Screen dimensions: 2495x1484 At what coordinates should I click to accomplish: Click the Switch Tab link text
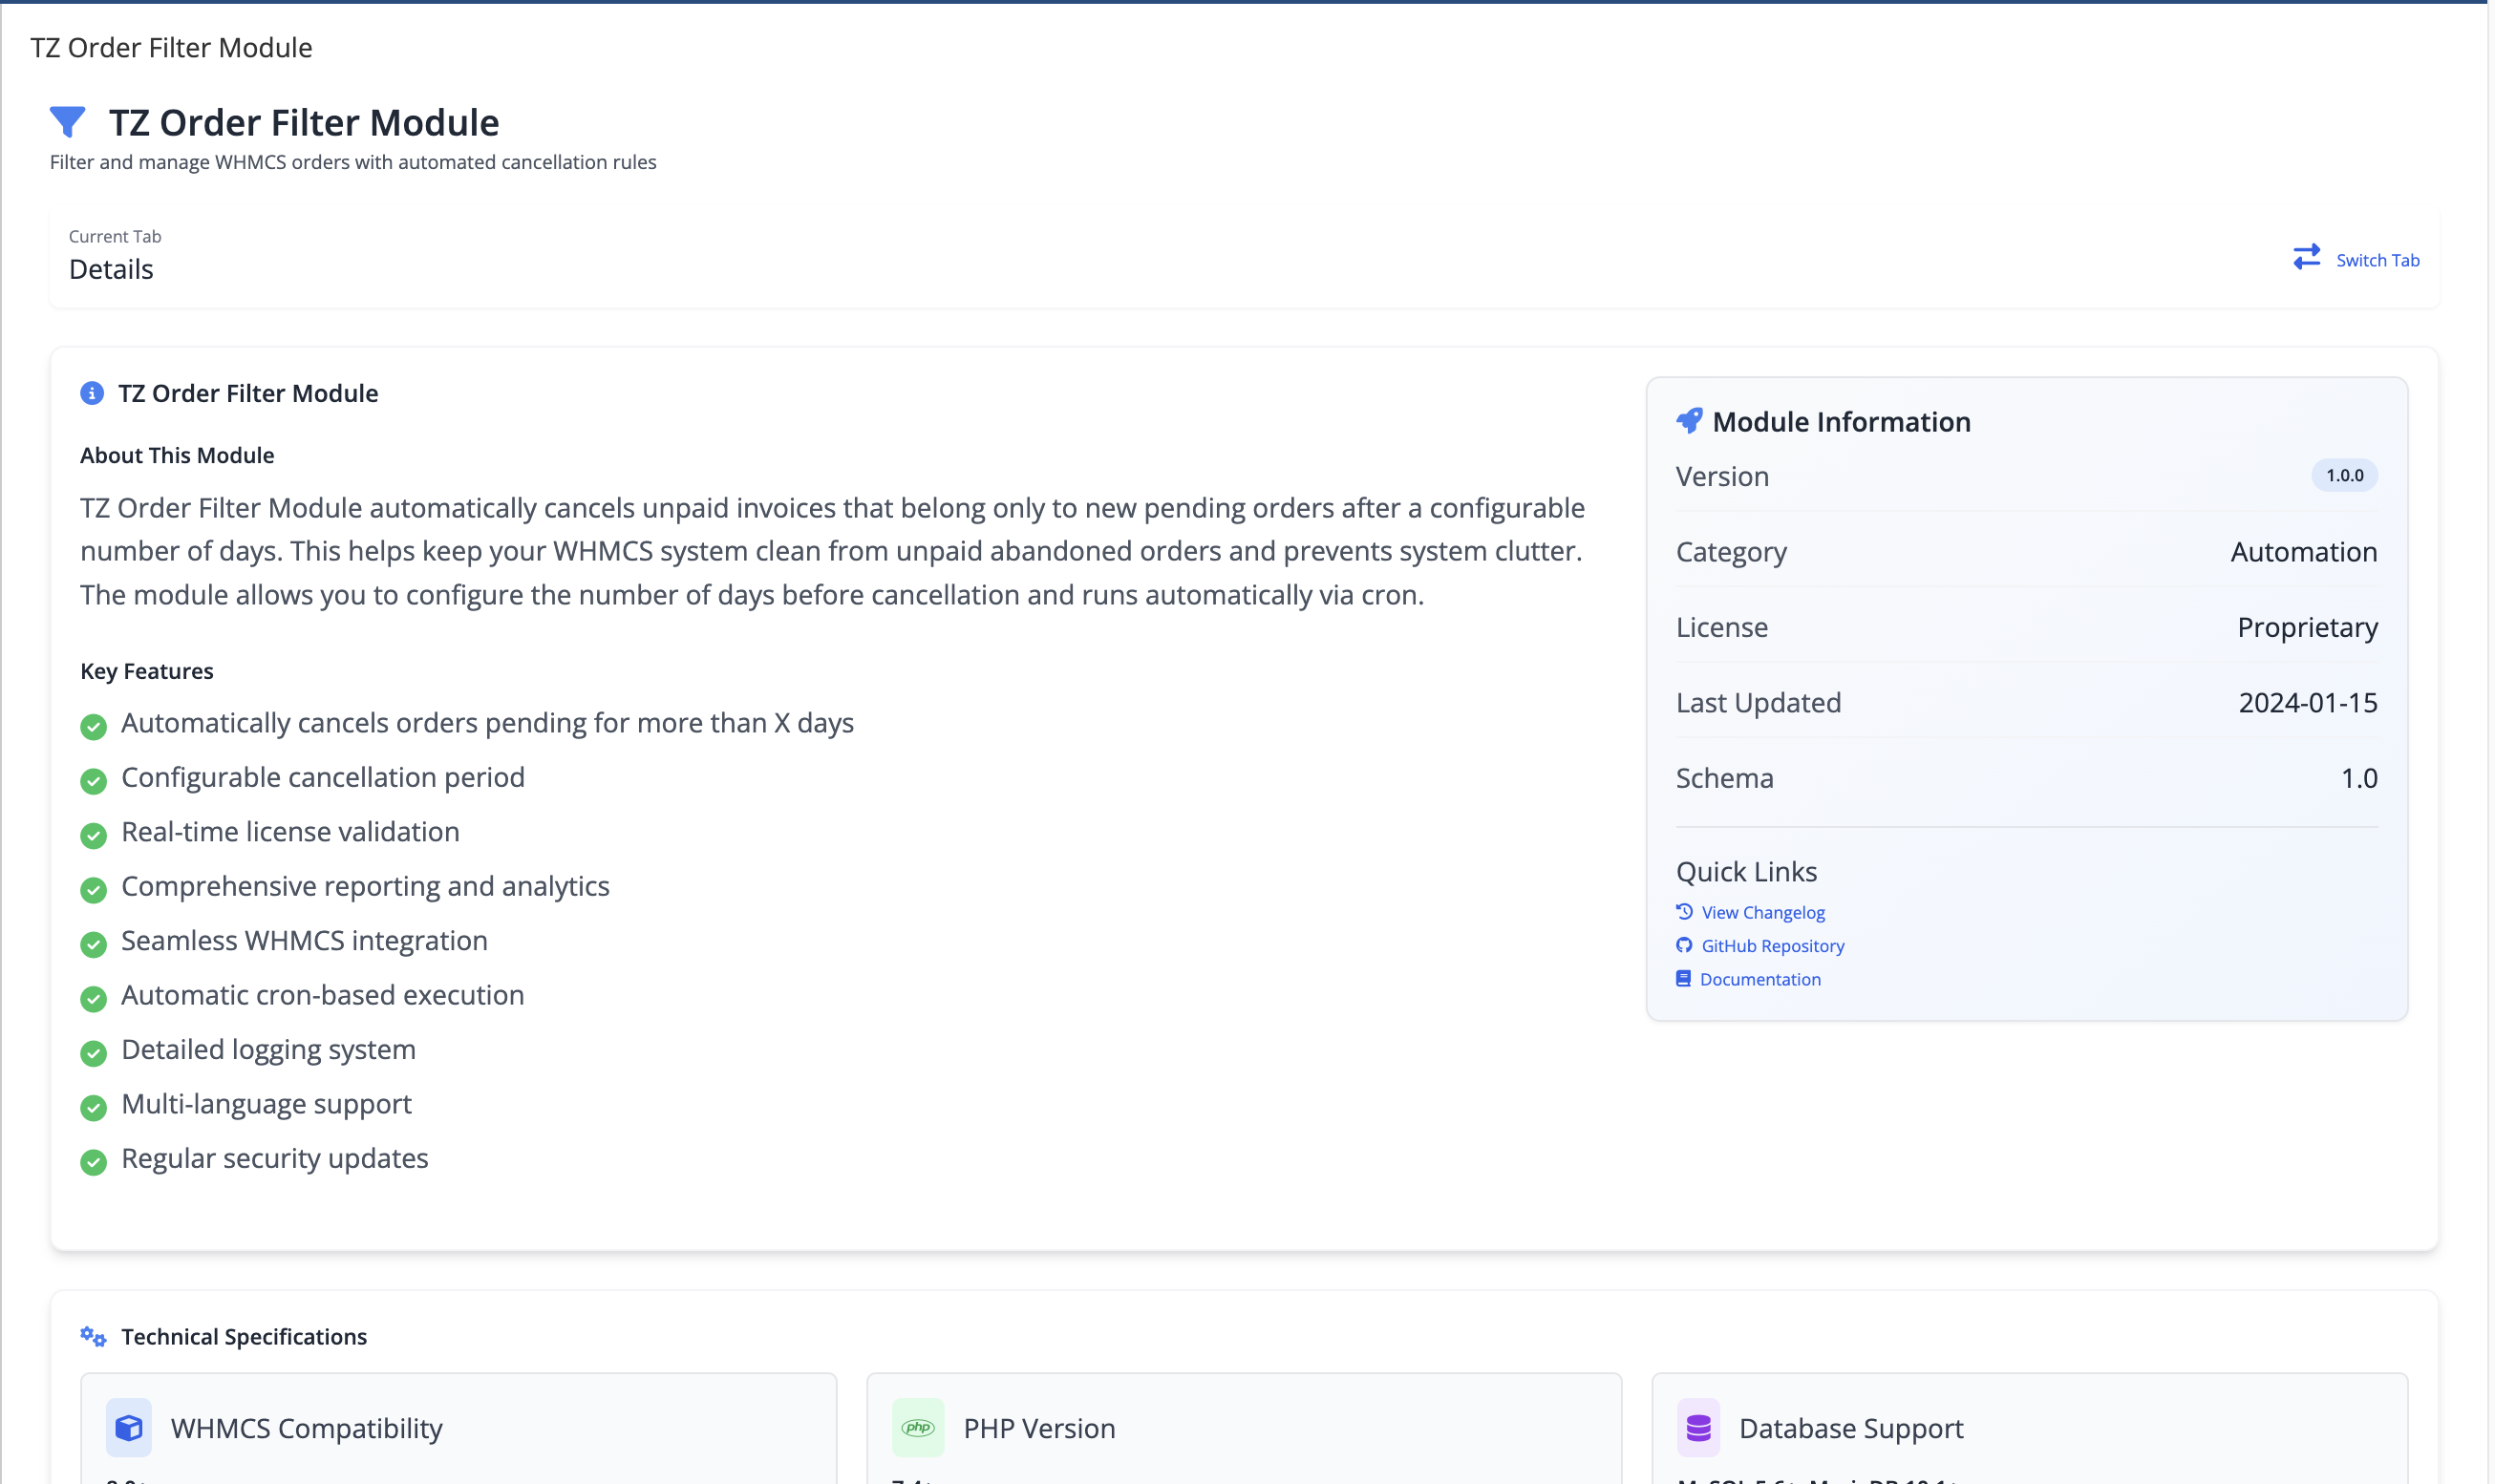(2376, 259)
